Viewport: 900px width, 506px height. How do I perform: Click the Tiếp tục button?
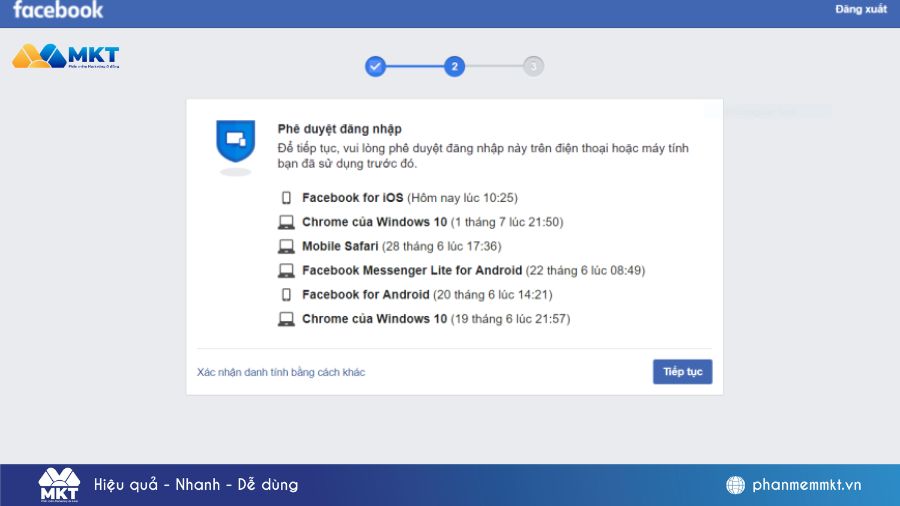point(682,372)
